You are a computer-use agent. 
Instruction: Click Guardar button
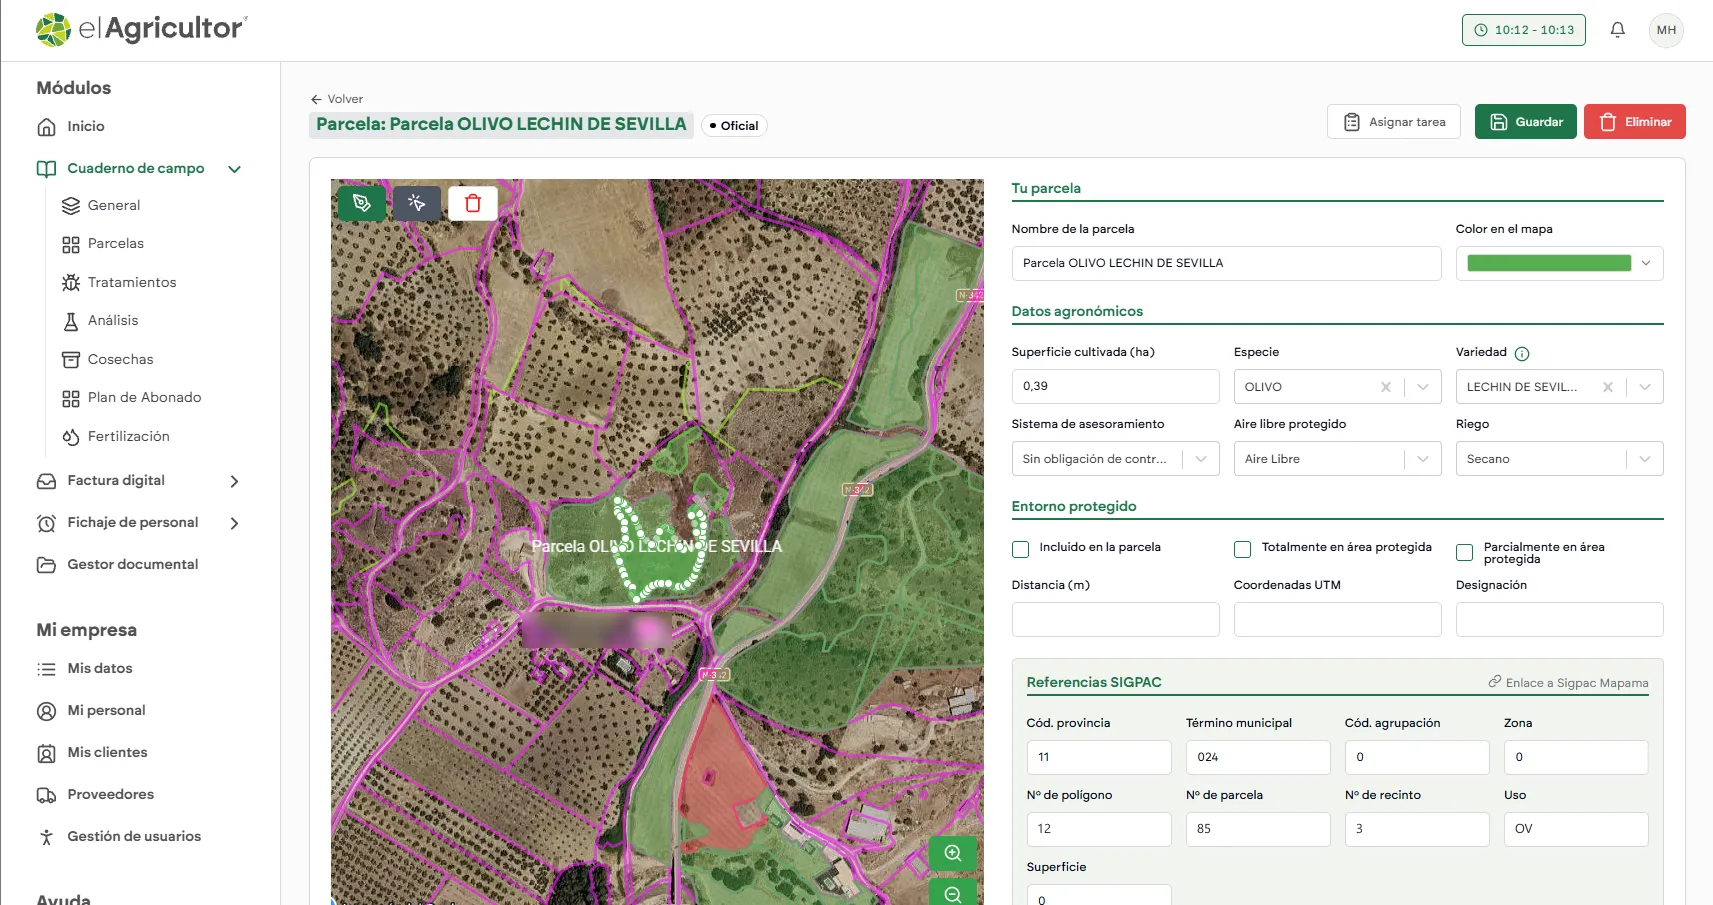[1526, 122]
